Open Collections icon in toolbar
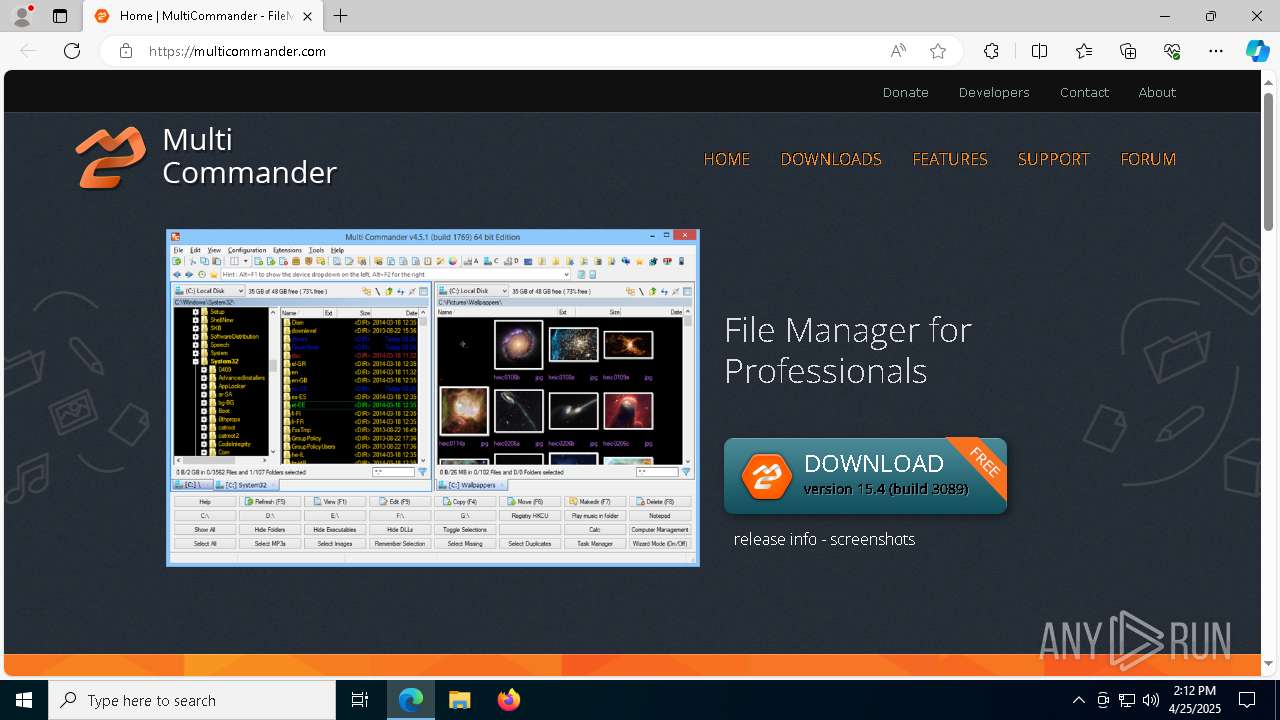 (1128, 51)
